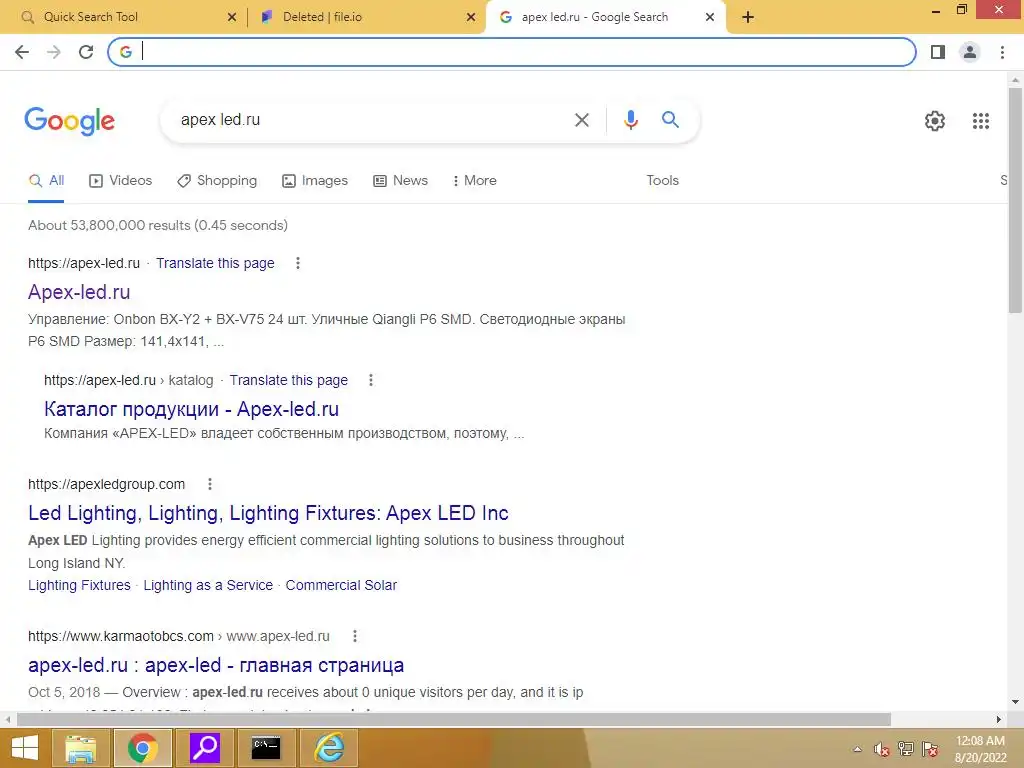This screenshot has width=1024, height=768.
Task: Open apex-led.ru главная страница result
Action: [216, 665]
